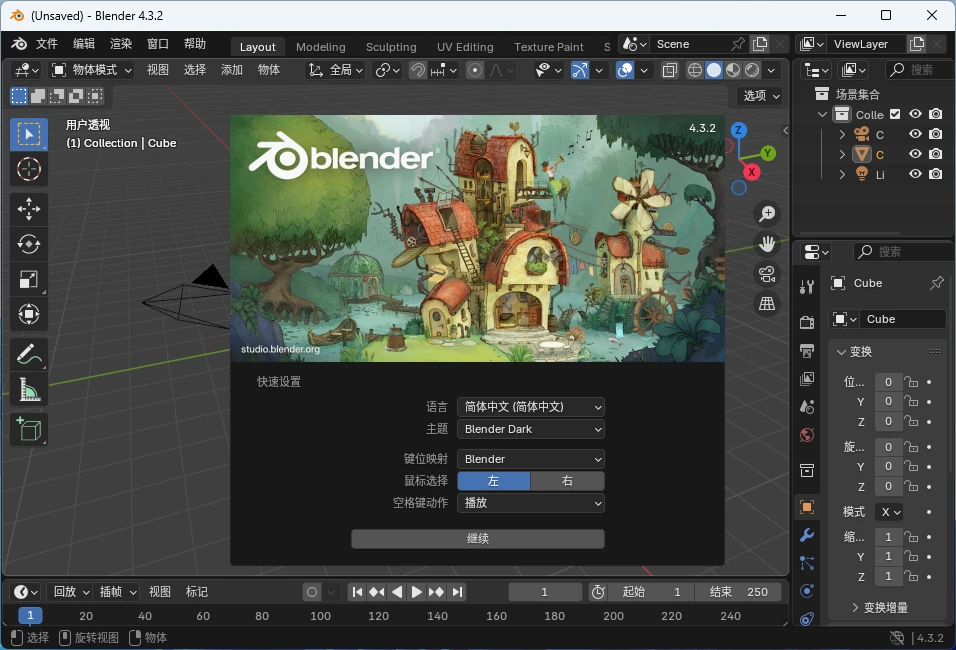
Task: Open the 全局 transform orientation dropdown
Action: click(336, 70)
